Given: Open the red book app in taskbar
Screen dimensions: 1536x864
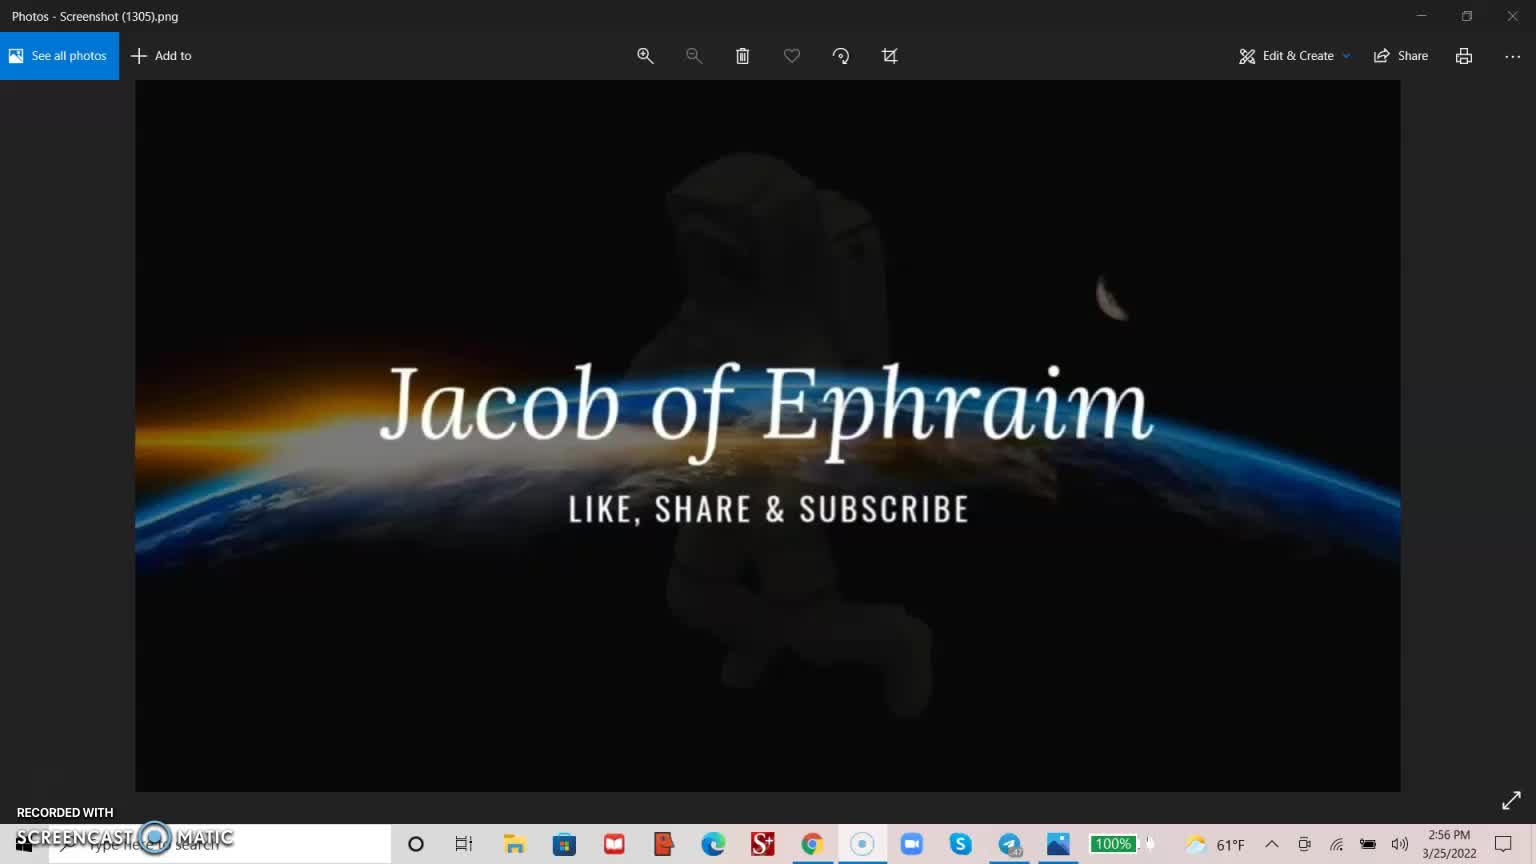Looking at the screenshot, I should [614, 844].
